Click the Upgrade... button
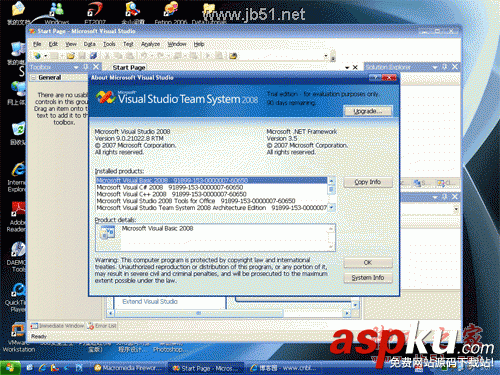The height and width of the screenshot is (375, 500). [x=368, y=111]
